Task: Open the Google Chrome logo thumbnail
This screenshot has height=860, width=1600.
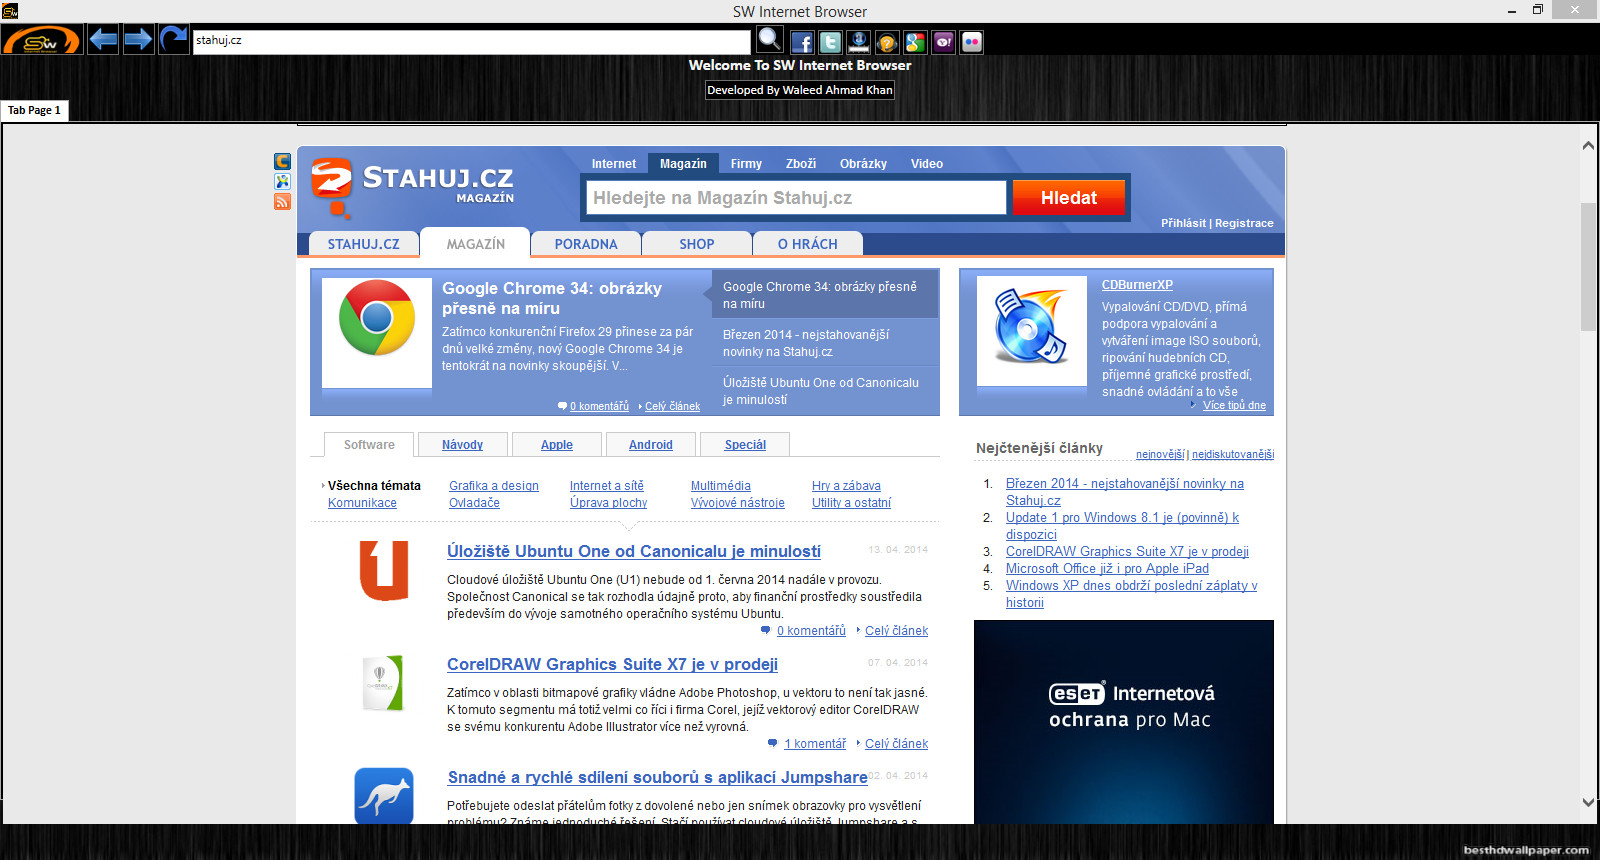Action: pos(377,333)
